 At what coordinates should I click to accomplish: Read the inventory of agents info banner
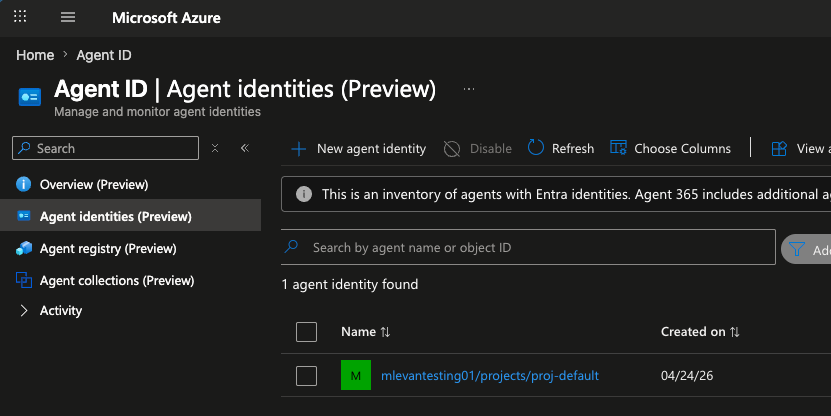[556, 194]
